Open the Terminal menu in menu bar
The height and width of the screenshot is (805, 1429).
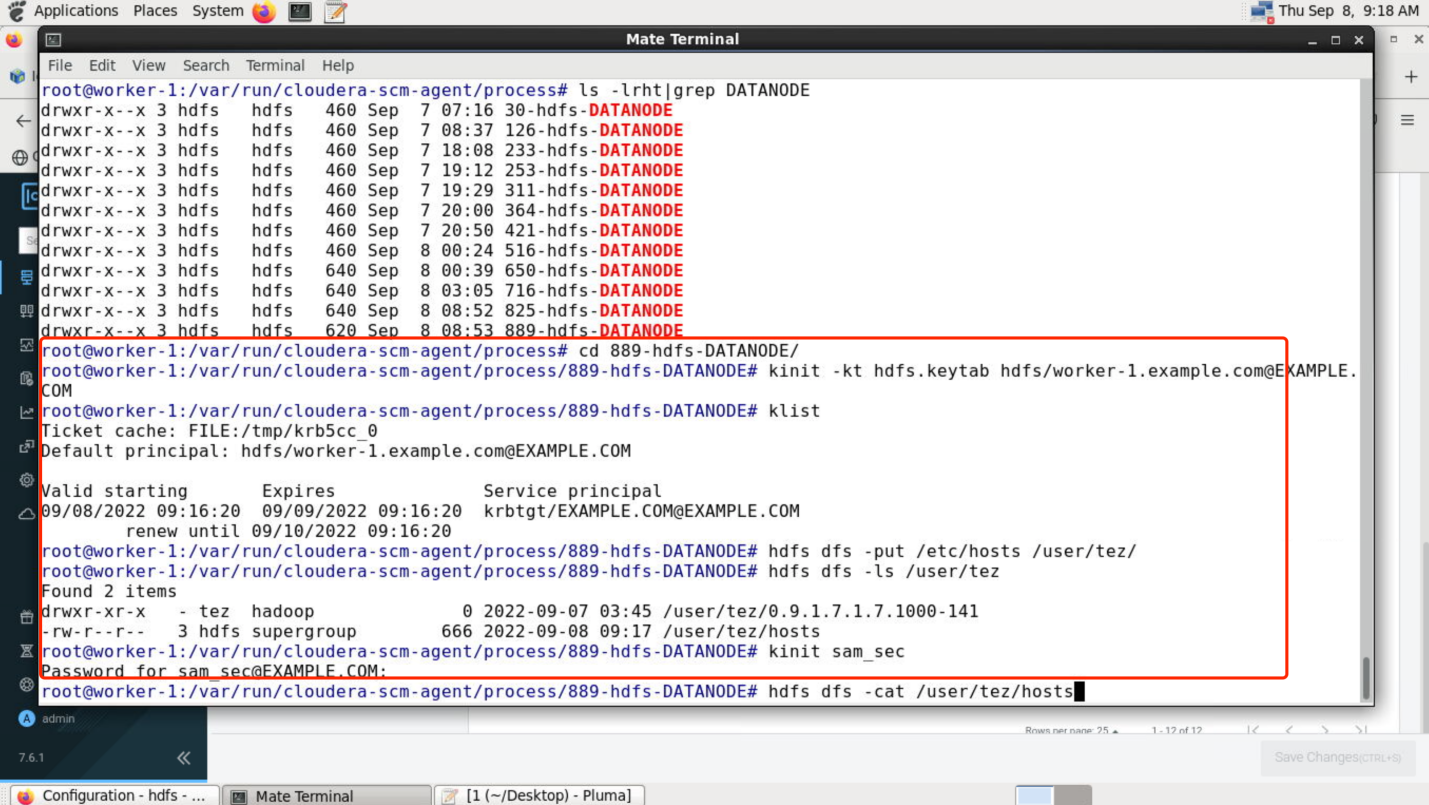click(275, 65)
